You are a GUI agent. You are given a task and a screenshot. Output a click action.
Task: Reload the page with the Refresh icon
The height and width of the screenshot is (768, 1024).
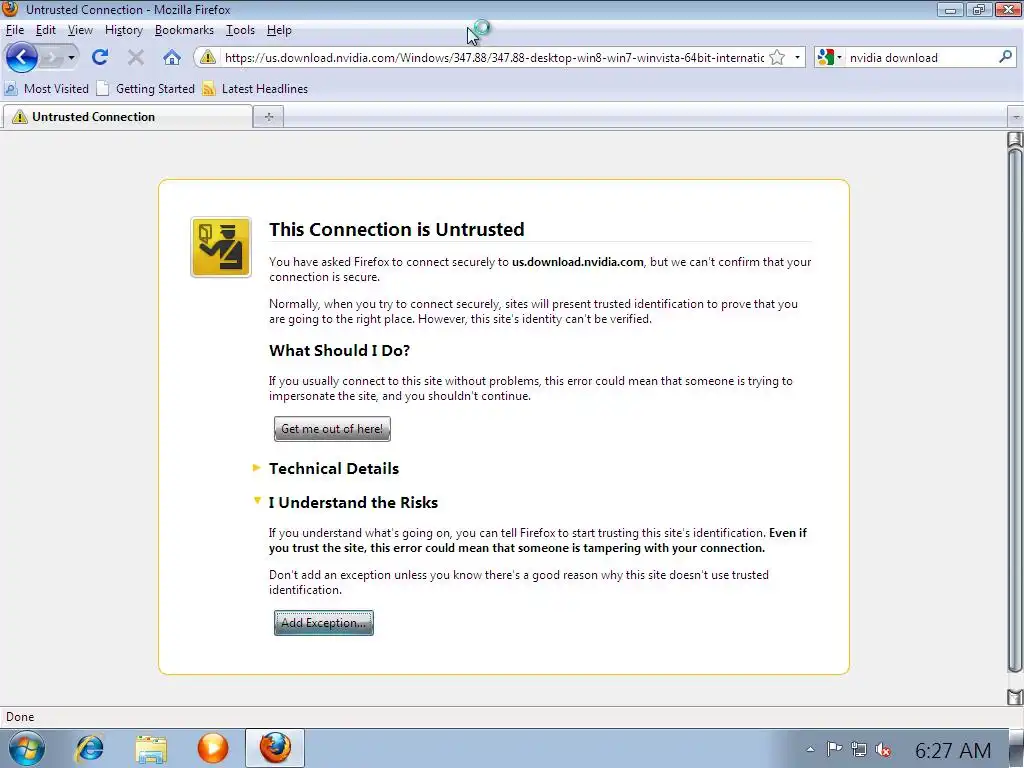pos(100,57)
